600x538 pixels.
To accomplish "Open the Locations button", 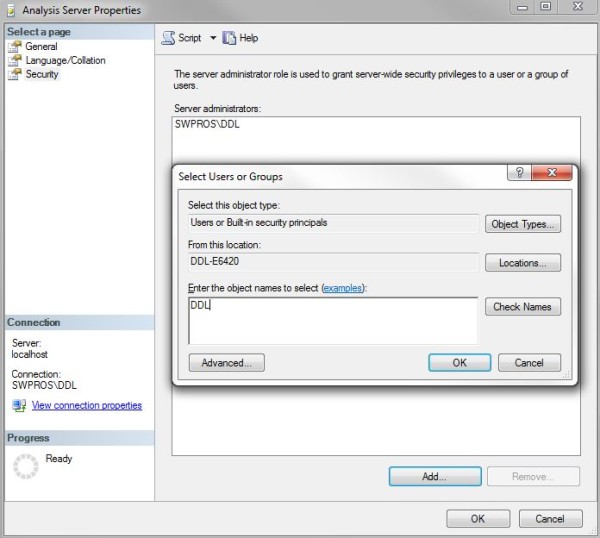I will pos(523,263).
